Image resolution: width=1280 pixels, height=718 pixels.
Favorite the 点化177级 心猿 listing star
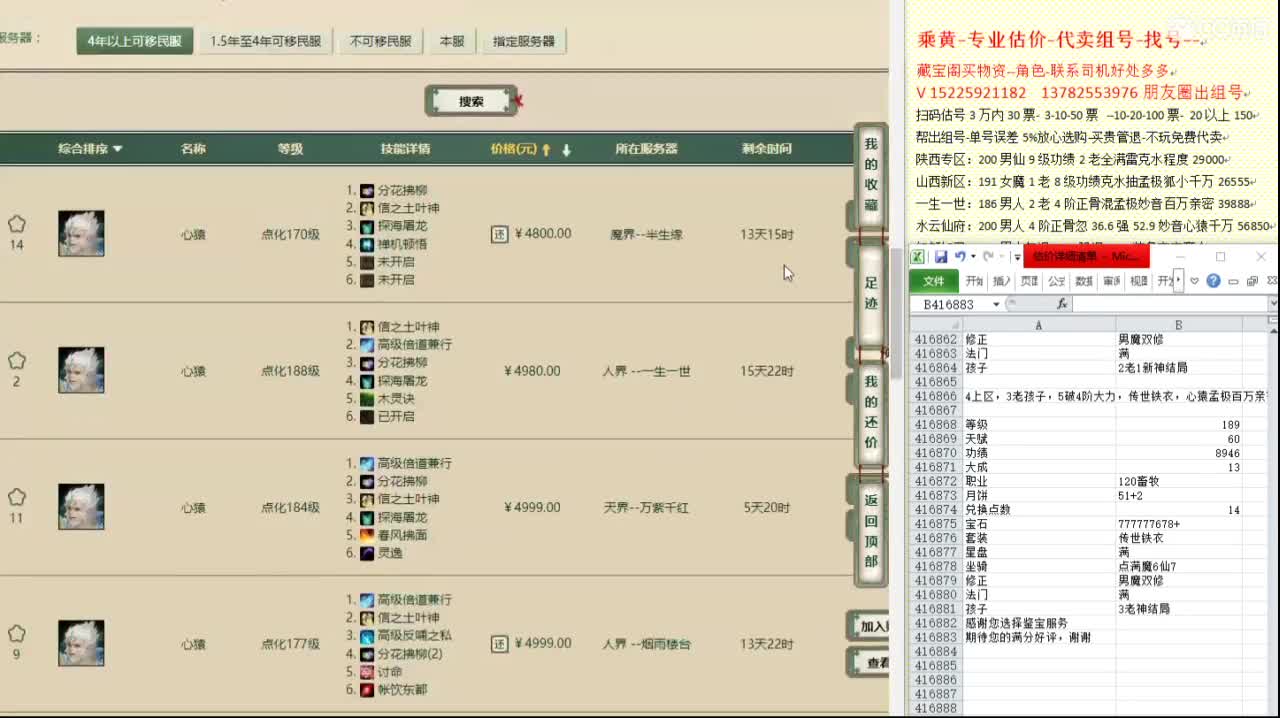coord(17,634)
